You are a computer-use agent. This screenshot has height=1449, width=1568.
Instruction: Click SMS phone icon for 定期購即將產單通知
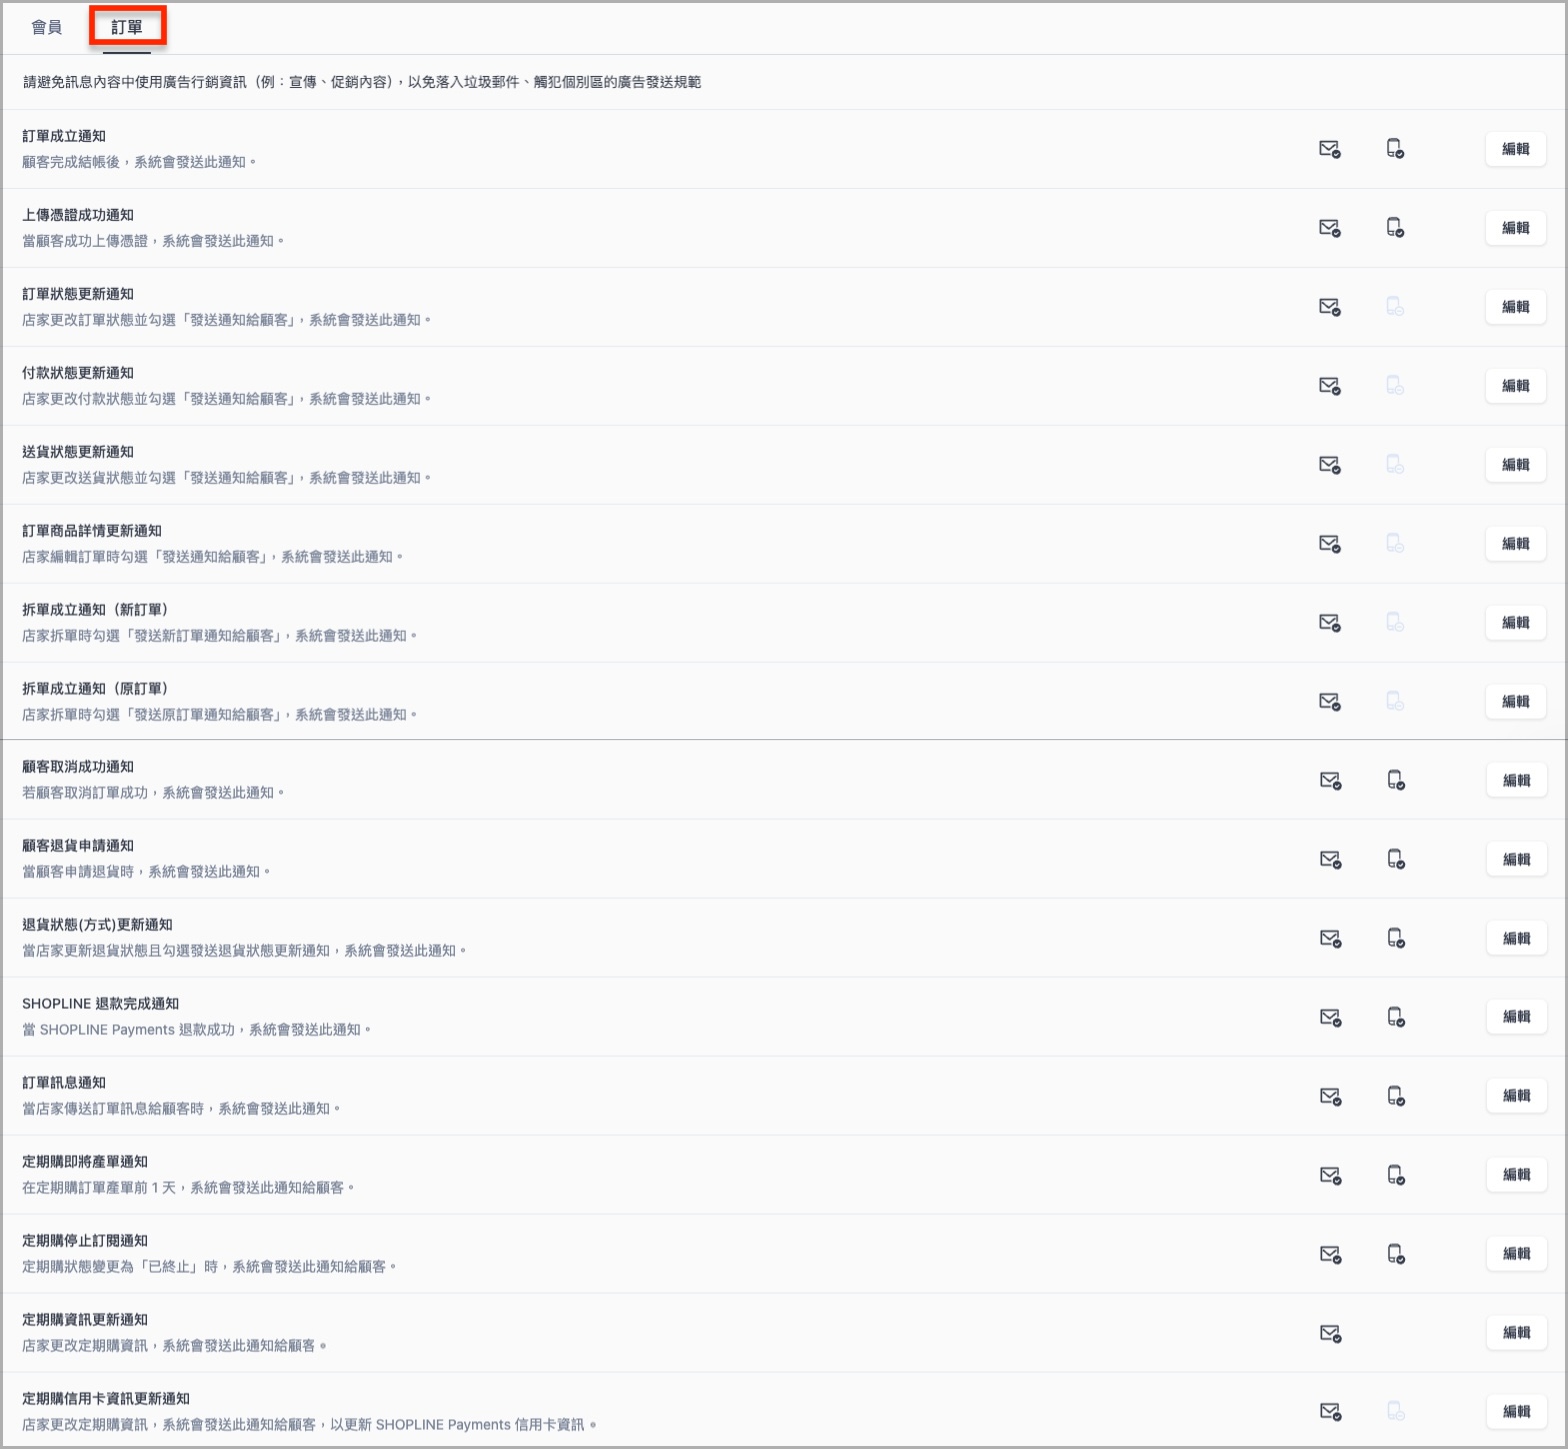tap(1396, 1176)
